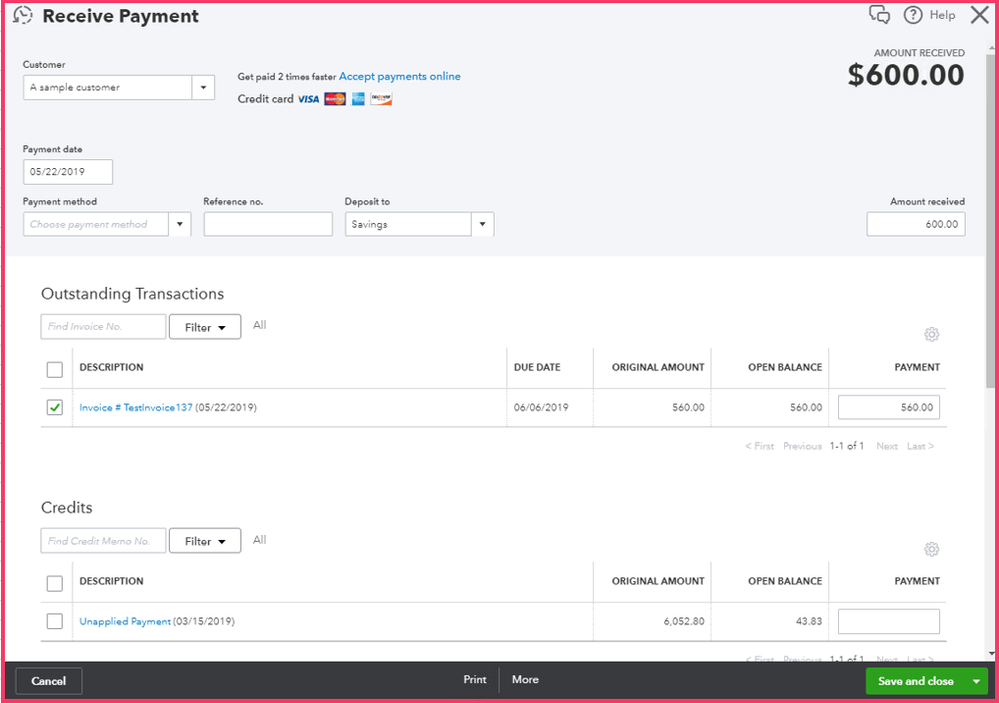
Task: Click the Save and close button
Action: [916, 681]
